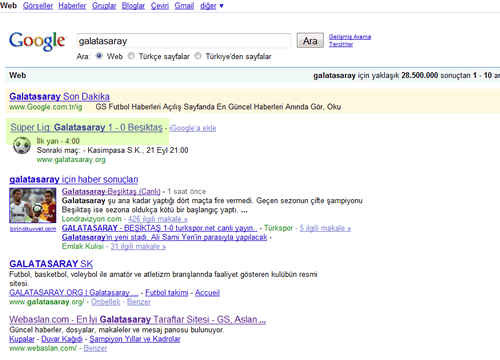Click the soccer ball icon
Screen dimensions: 500x360
pyautogui.click(x=22, y=146)
